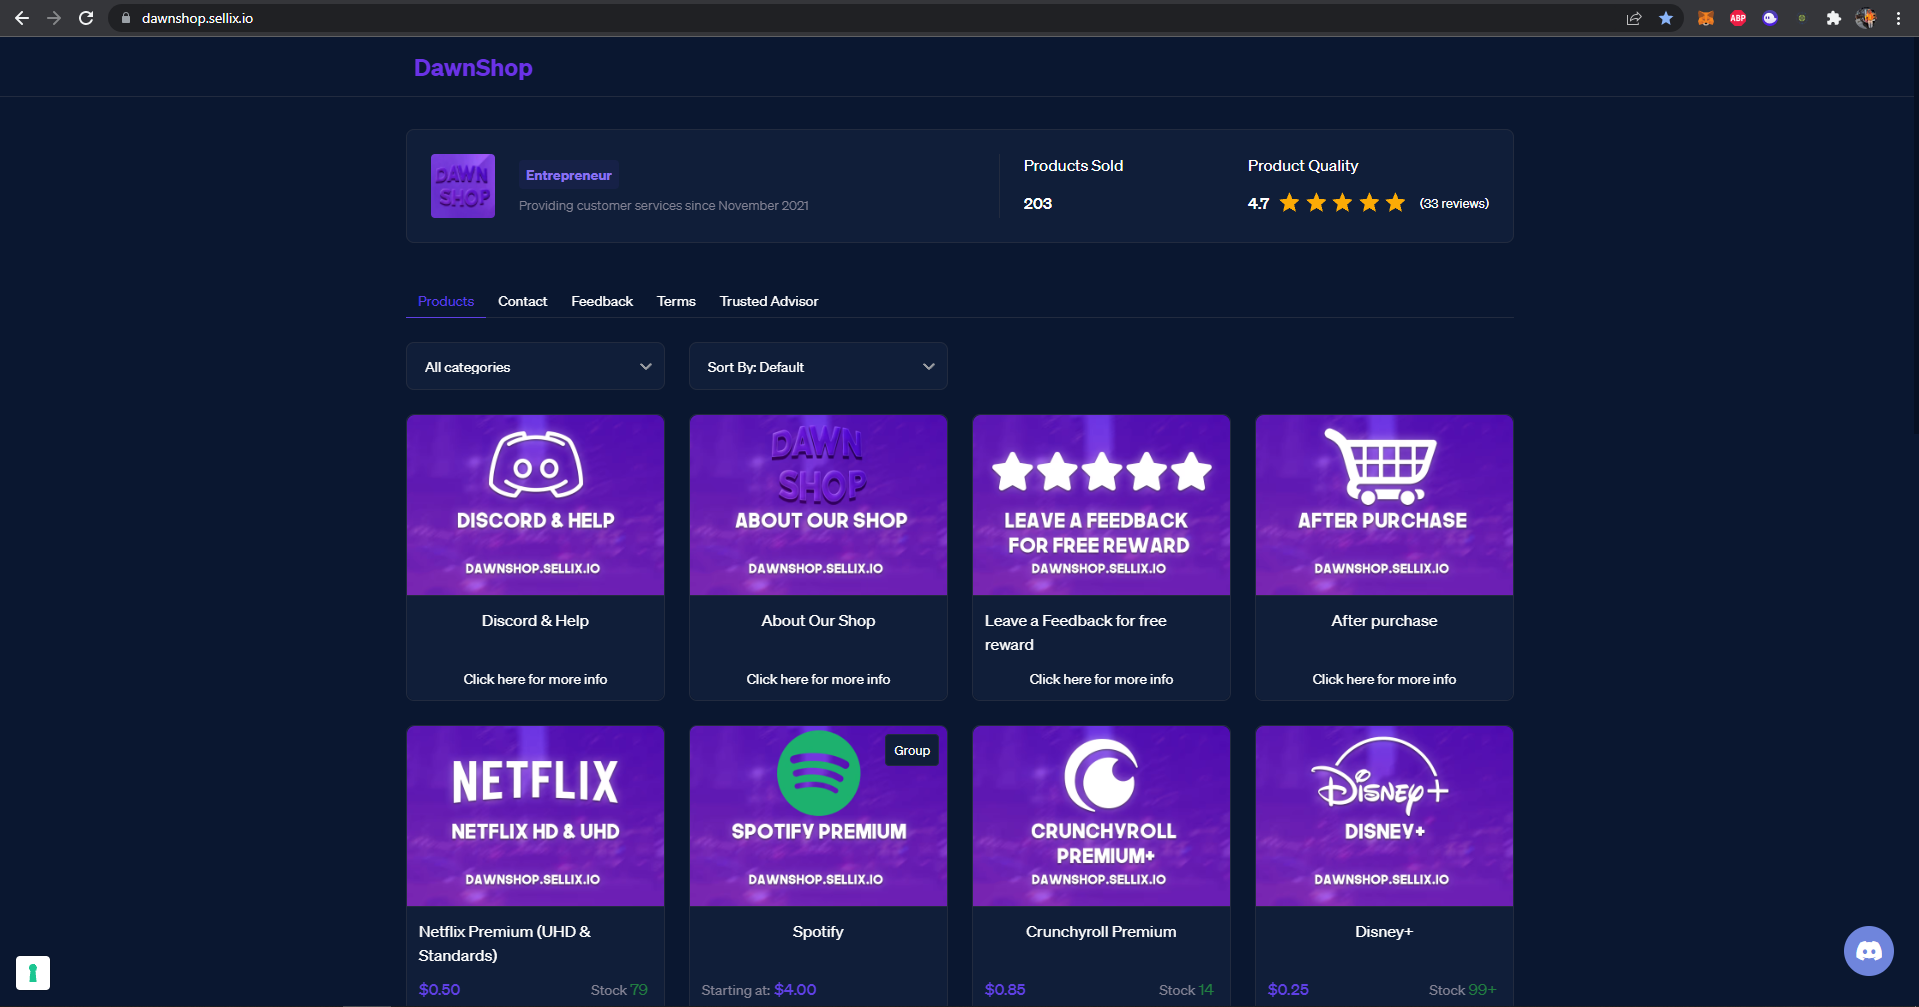Open the ABP adblock extension
1919x1007 pixels.
click(x=1738, y=18)
